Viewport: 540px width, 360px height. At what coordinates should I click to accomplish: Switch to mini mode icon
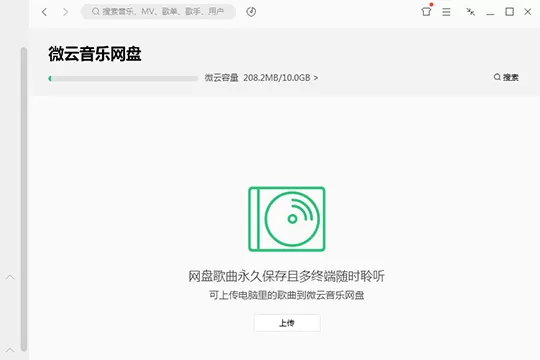coord(470,12)
